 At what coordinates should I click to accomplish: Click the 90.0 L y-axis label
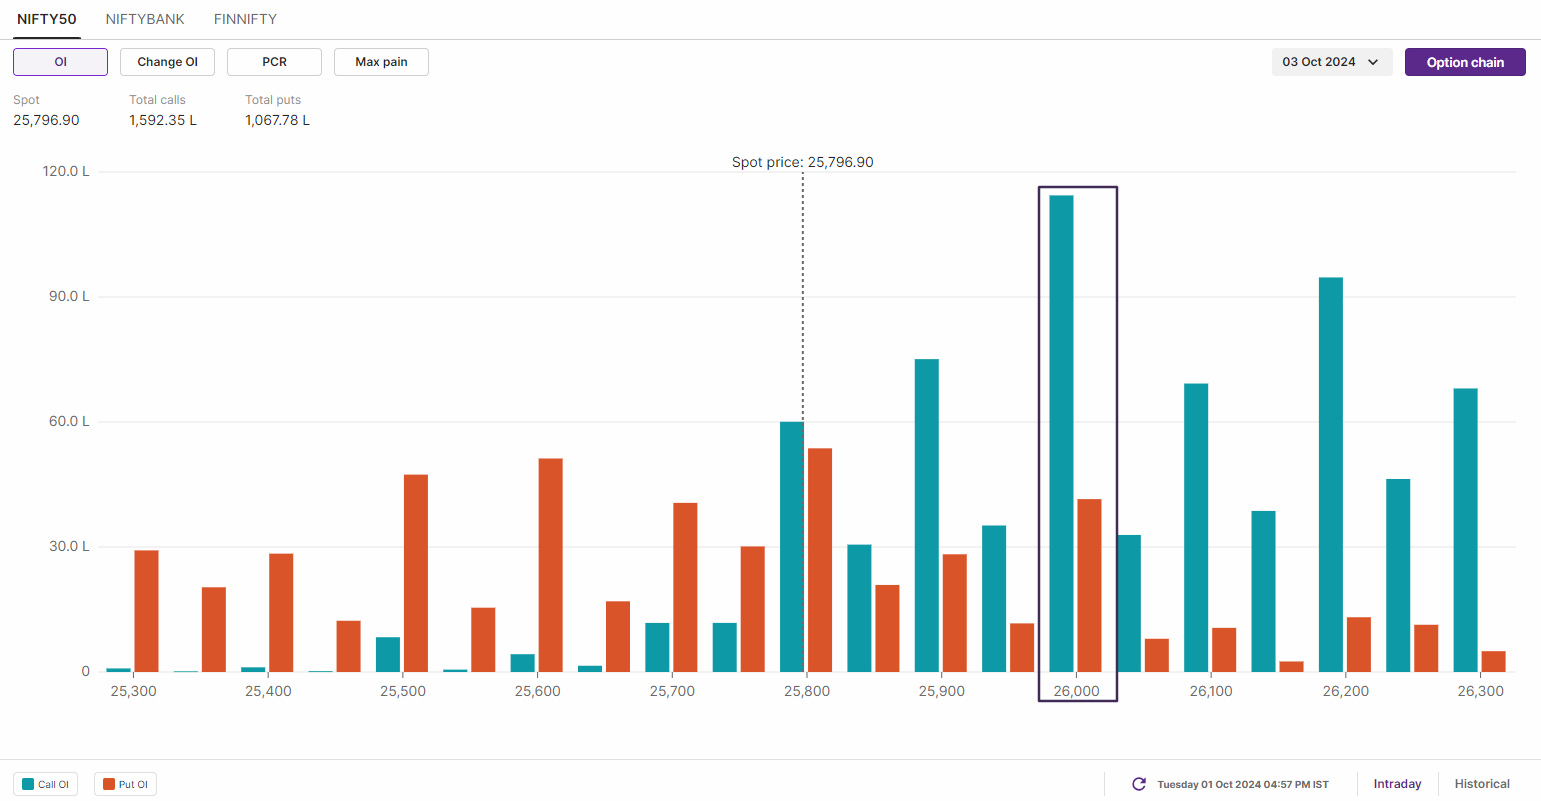(x=69, y=296)
